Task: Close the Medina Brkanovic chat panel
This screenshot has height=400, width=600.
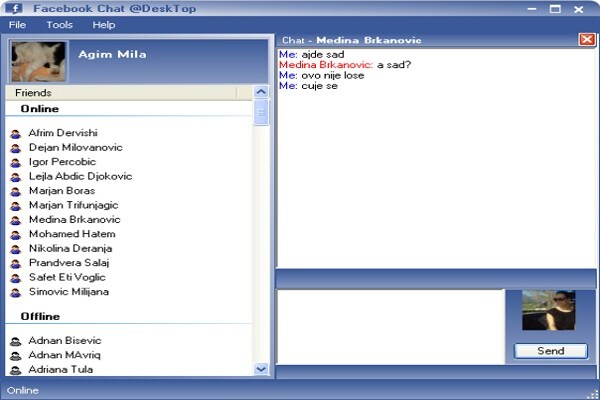Action: [x=587, y=39]
